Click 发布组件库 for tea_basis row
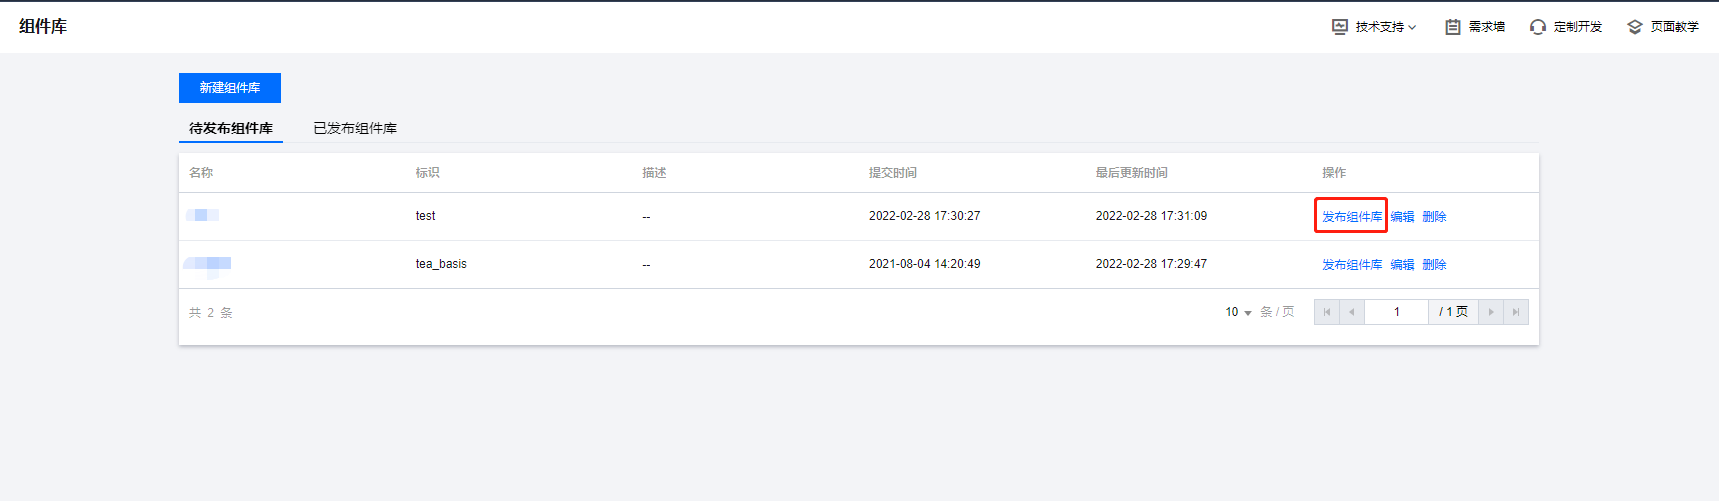Viewport: 1719px width, 501px height. click(1352, 264)
